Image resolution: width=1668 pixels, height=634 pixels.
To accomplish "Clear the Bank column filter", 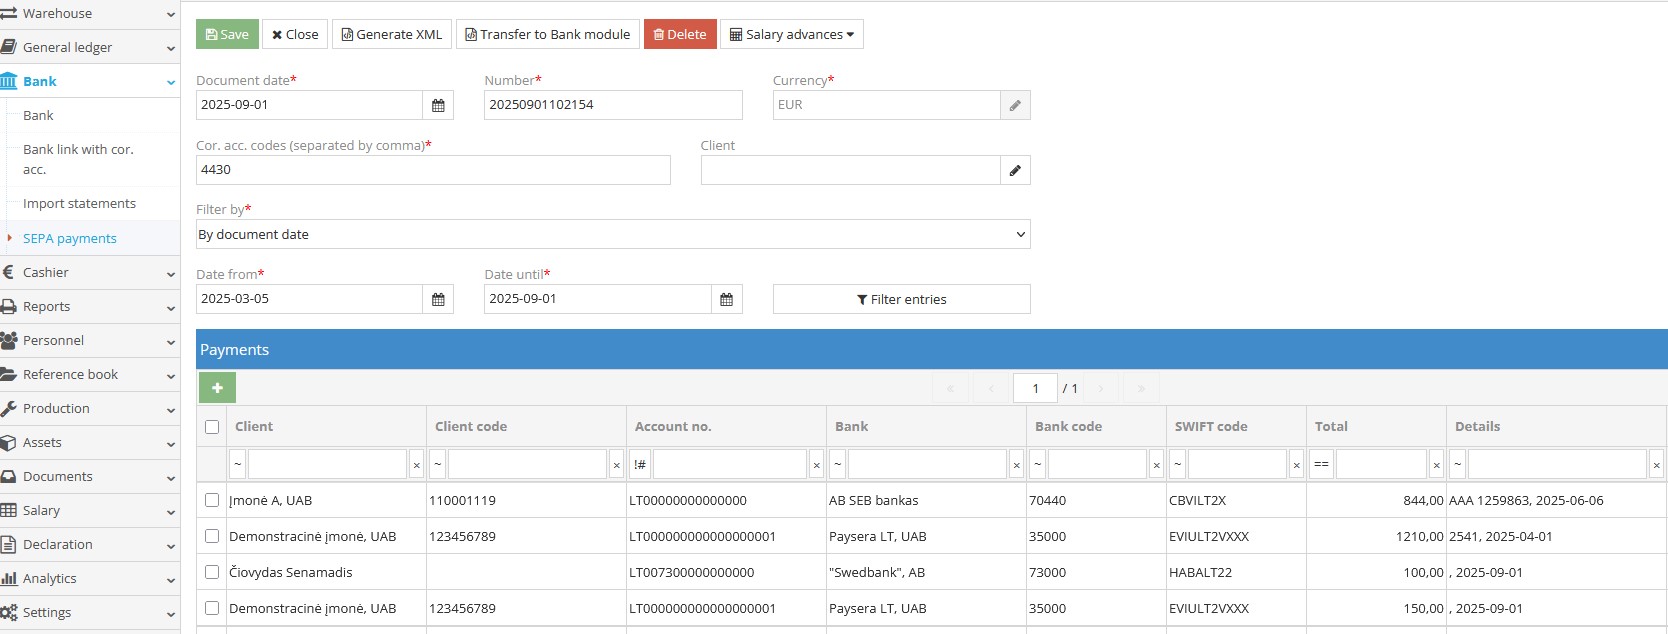I will point(1017,465).
